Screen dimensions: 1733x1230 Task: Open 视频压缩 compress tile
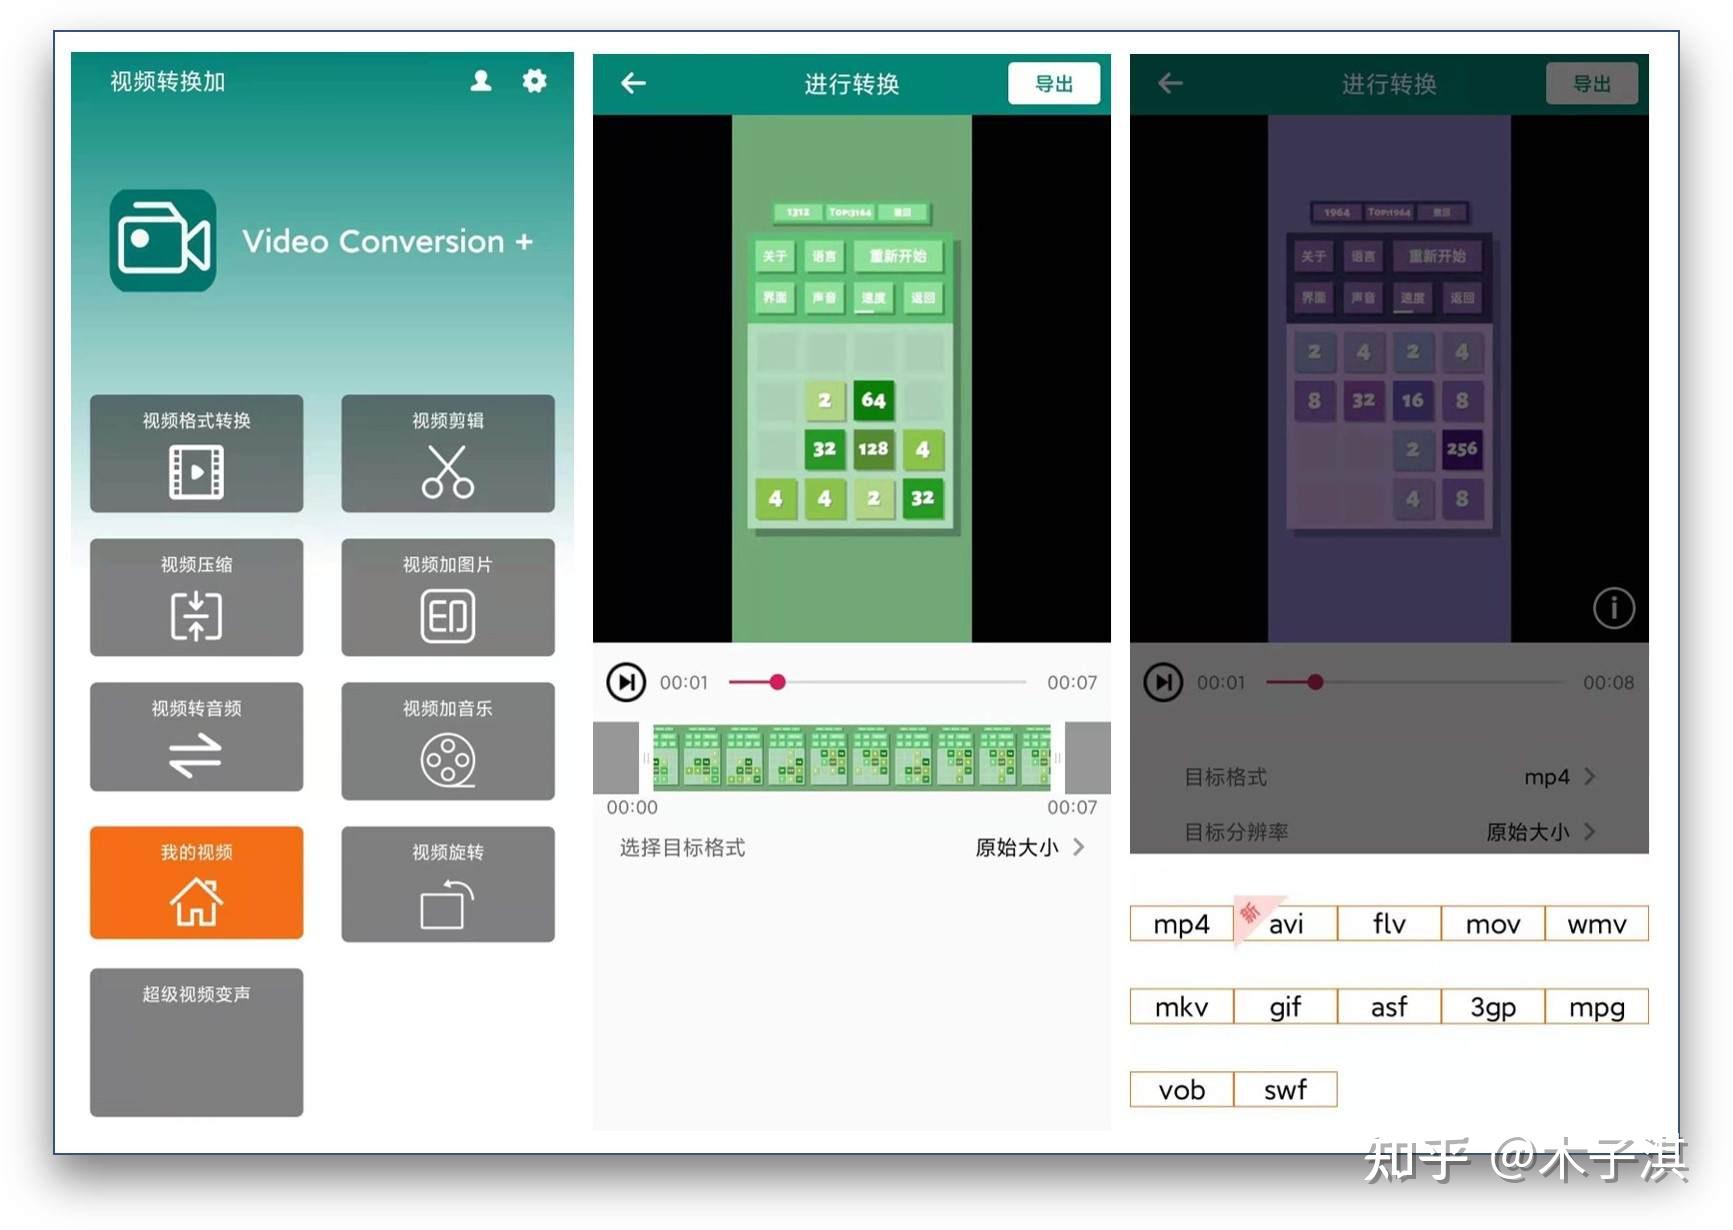click(x=196, y=597)
